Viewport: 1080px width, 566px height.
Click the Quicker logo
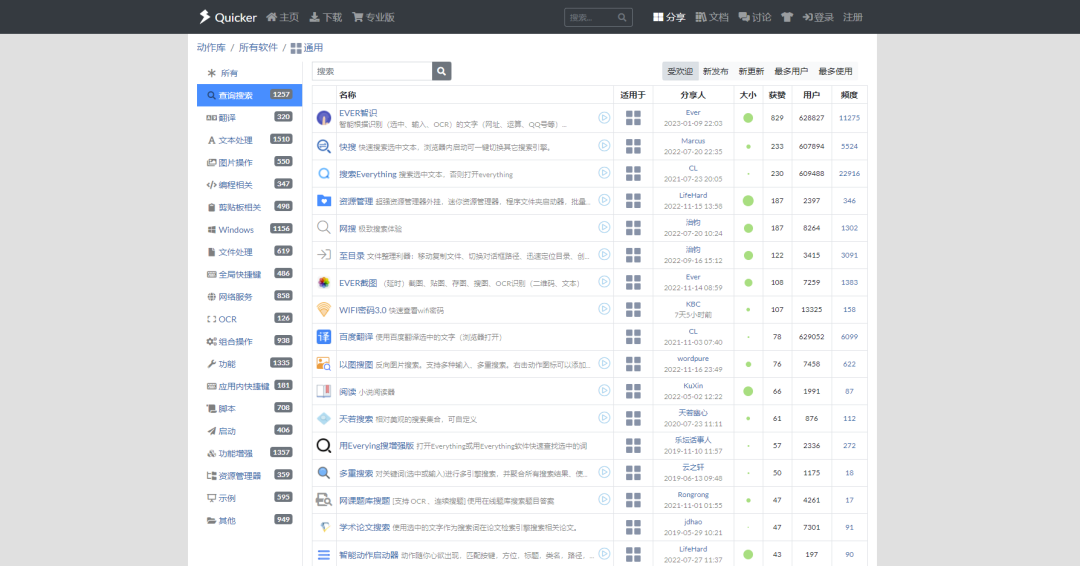tap(227, 17)
